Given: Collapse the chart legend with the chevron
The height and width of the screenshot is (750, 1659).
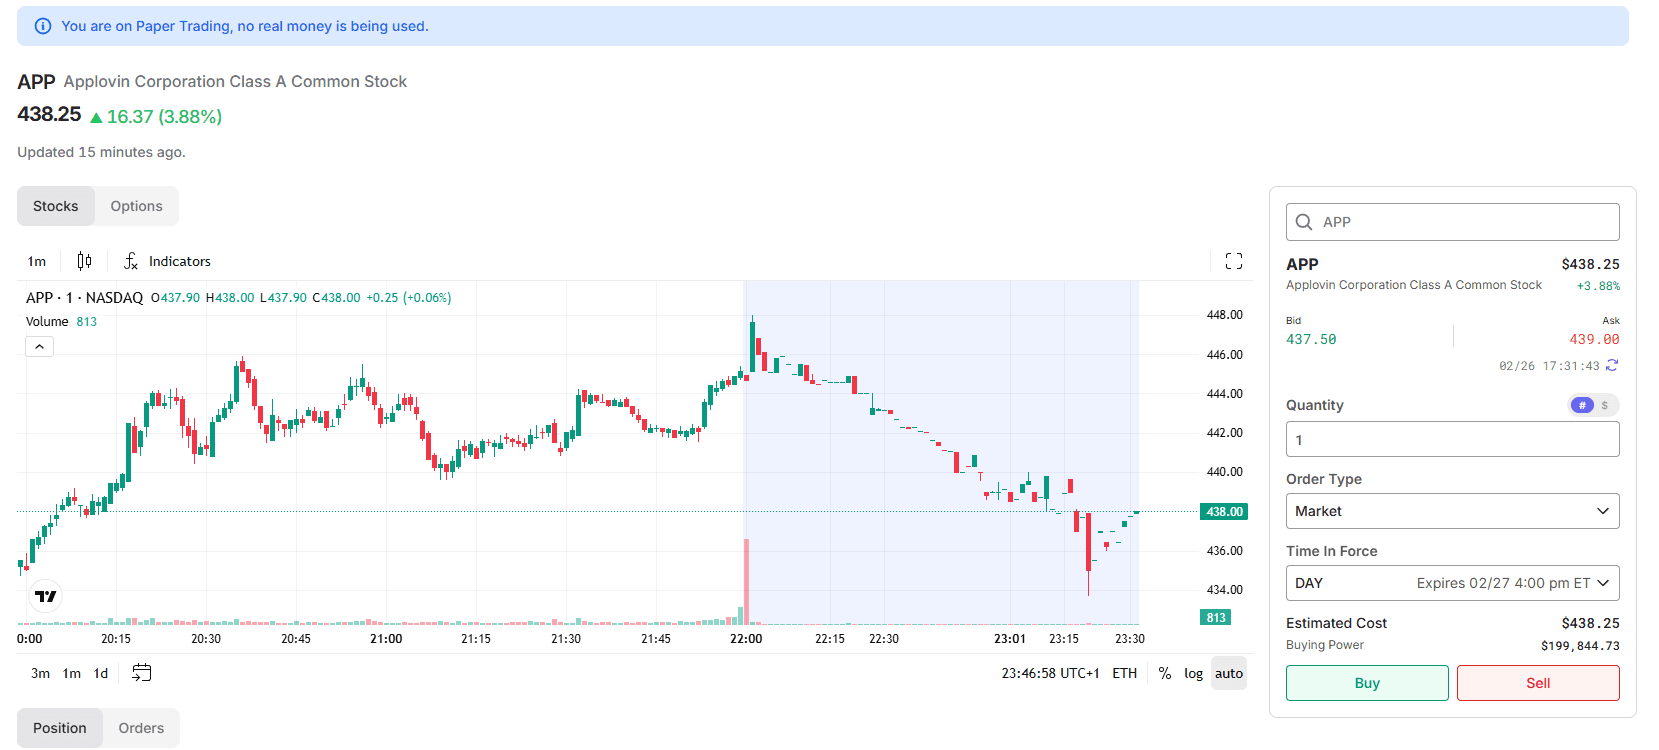Looking at the screenshot, I should [39, 346].
